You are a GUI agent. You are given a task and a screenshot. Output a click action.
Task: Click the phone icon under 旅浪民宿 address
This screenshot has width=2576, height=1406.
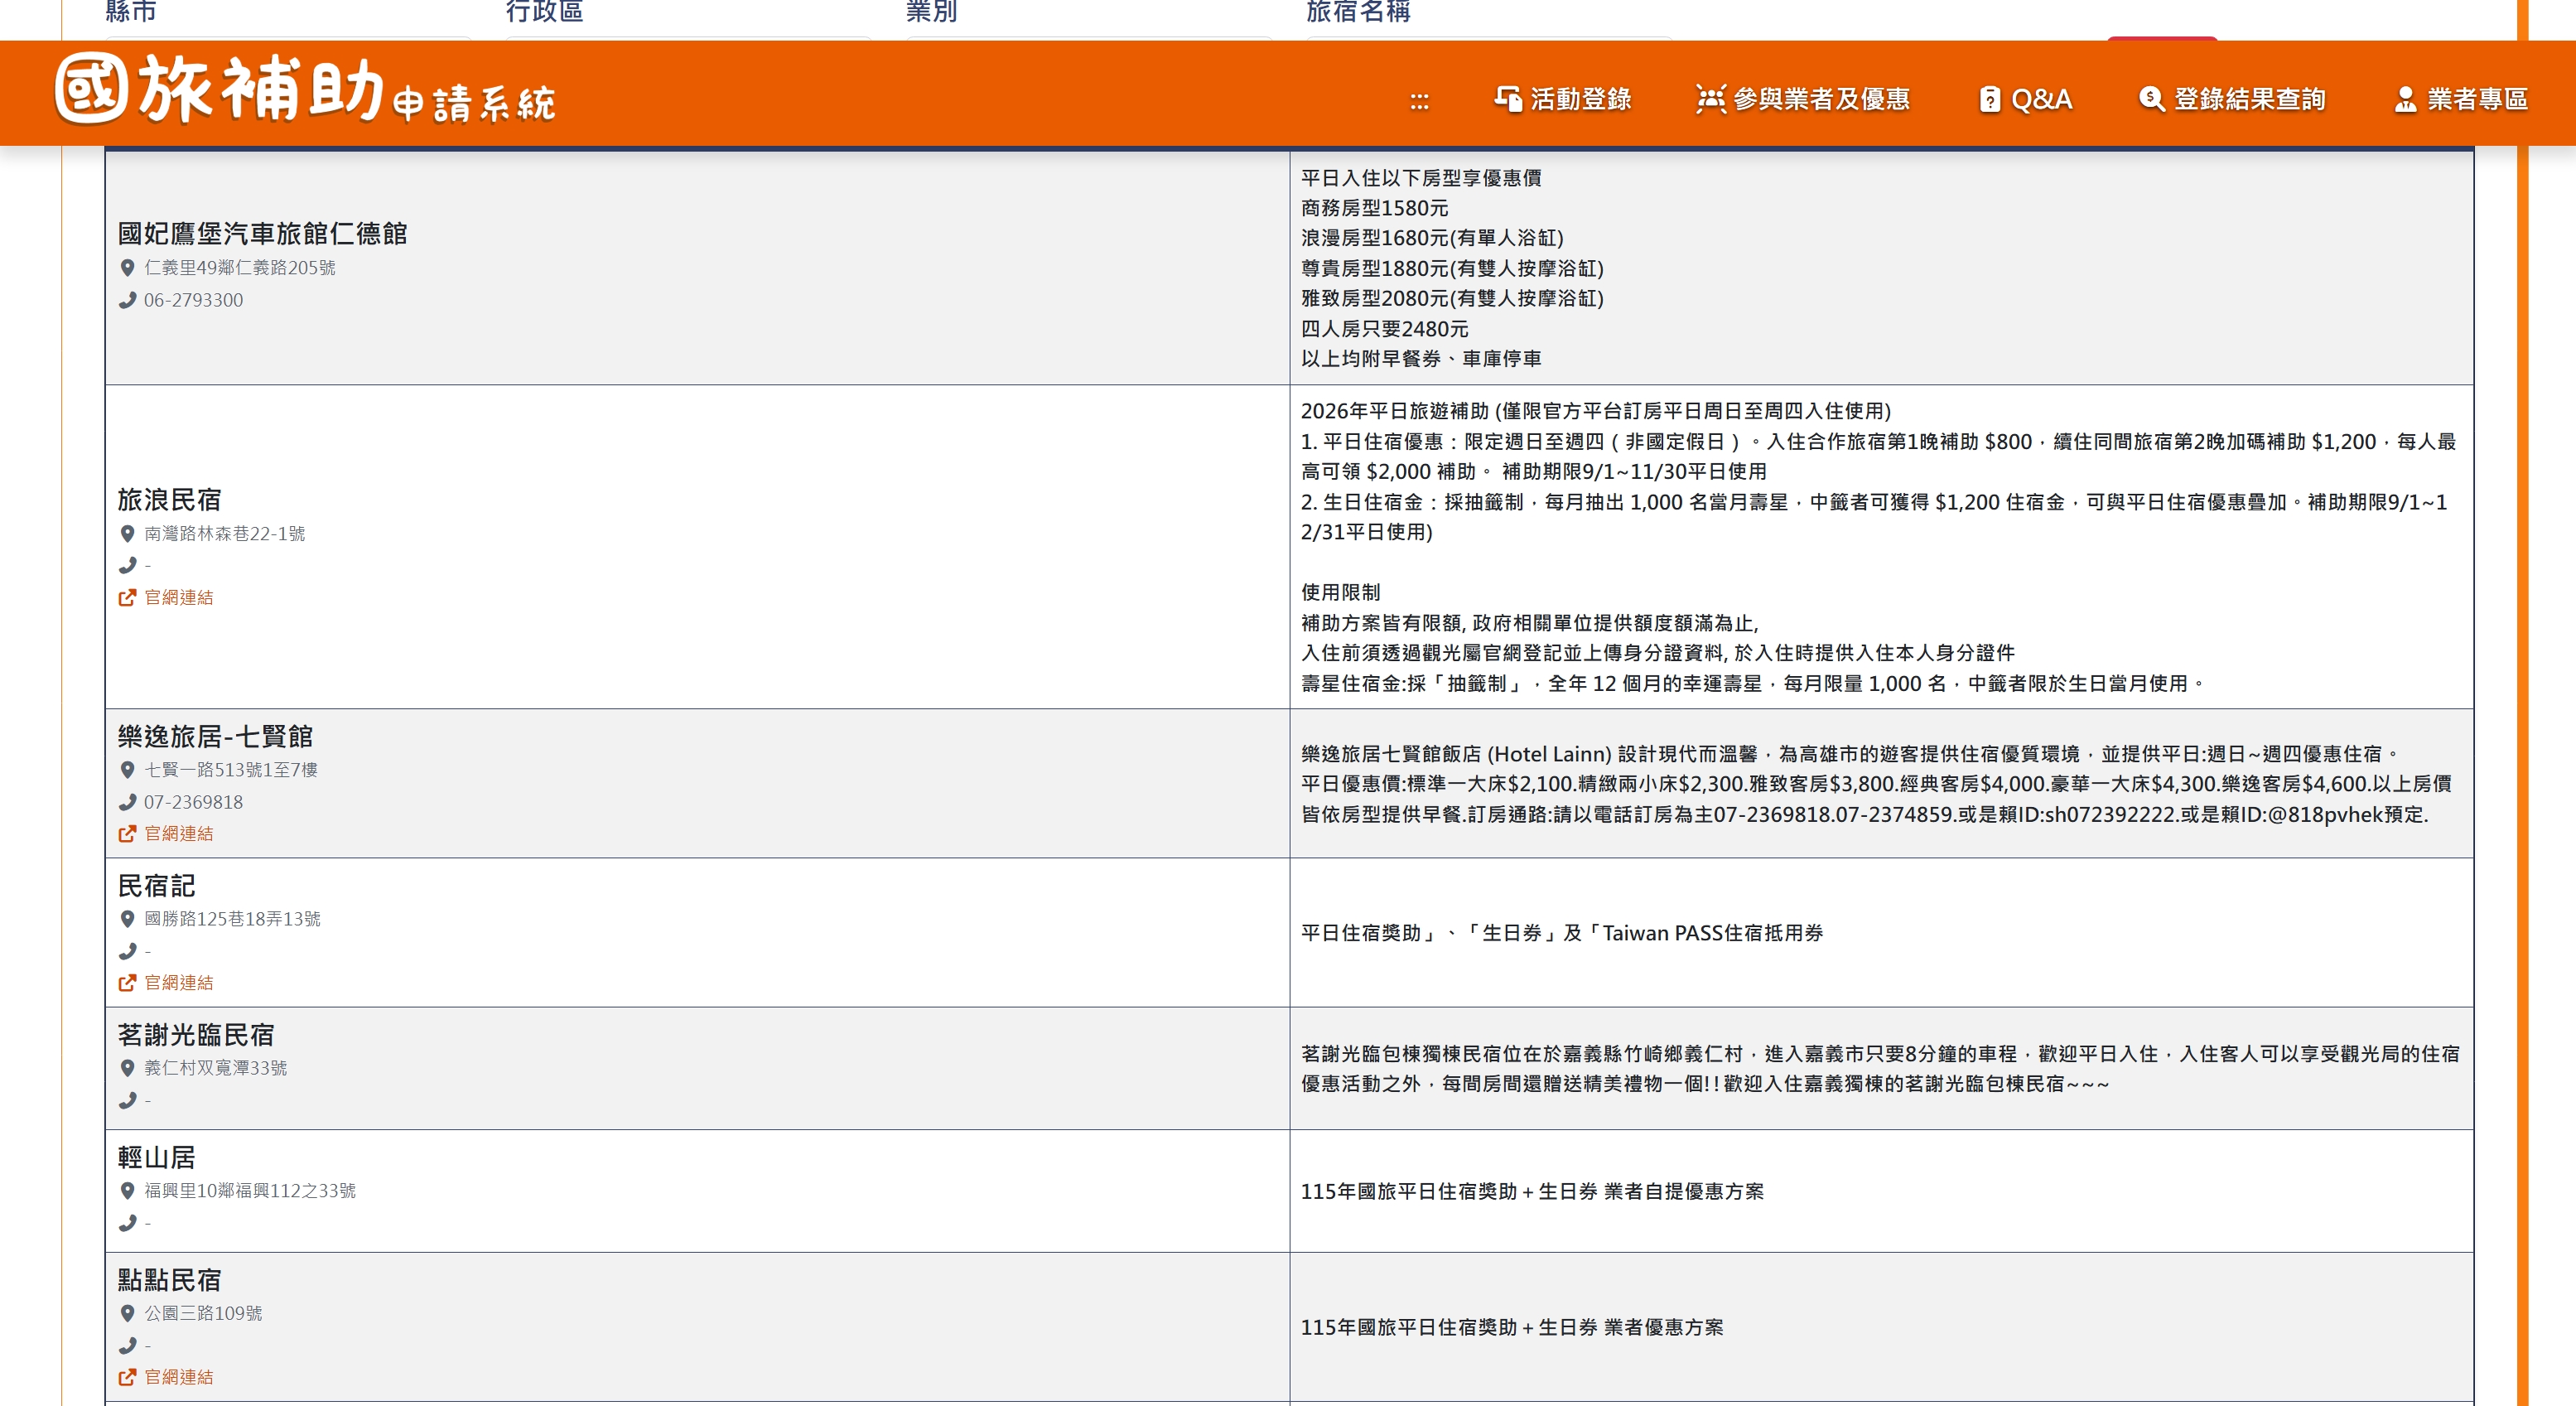tap(127, 565)
